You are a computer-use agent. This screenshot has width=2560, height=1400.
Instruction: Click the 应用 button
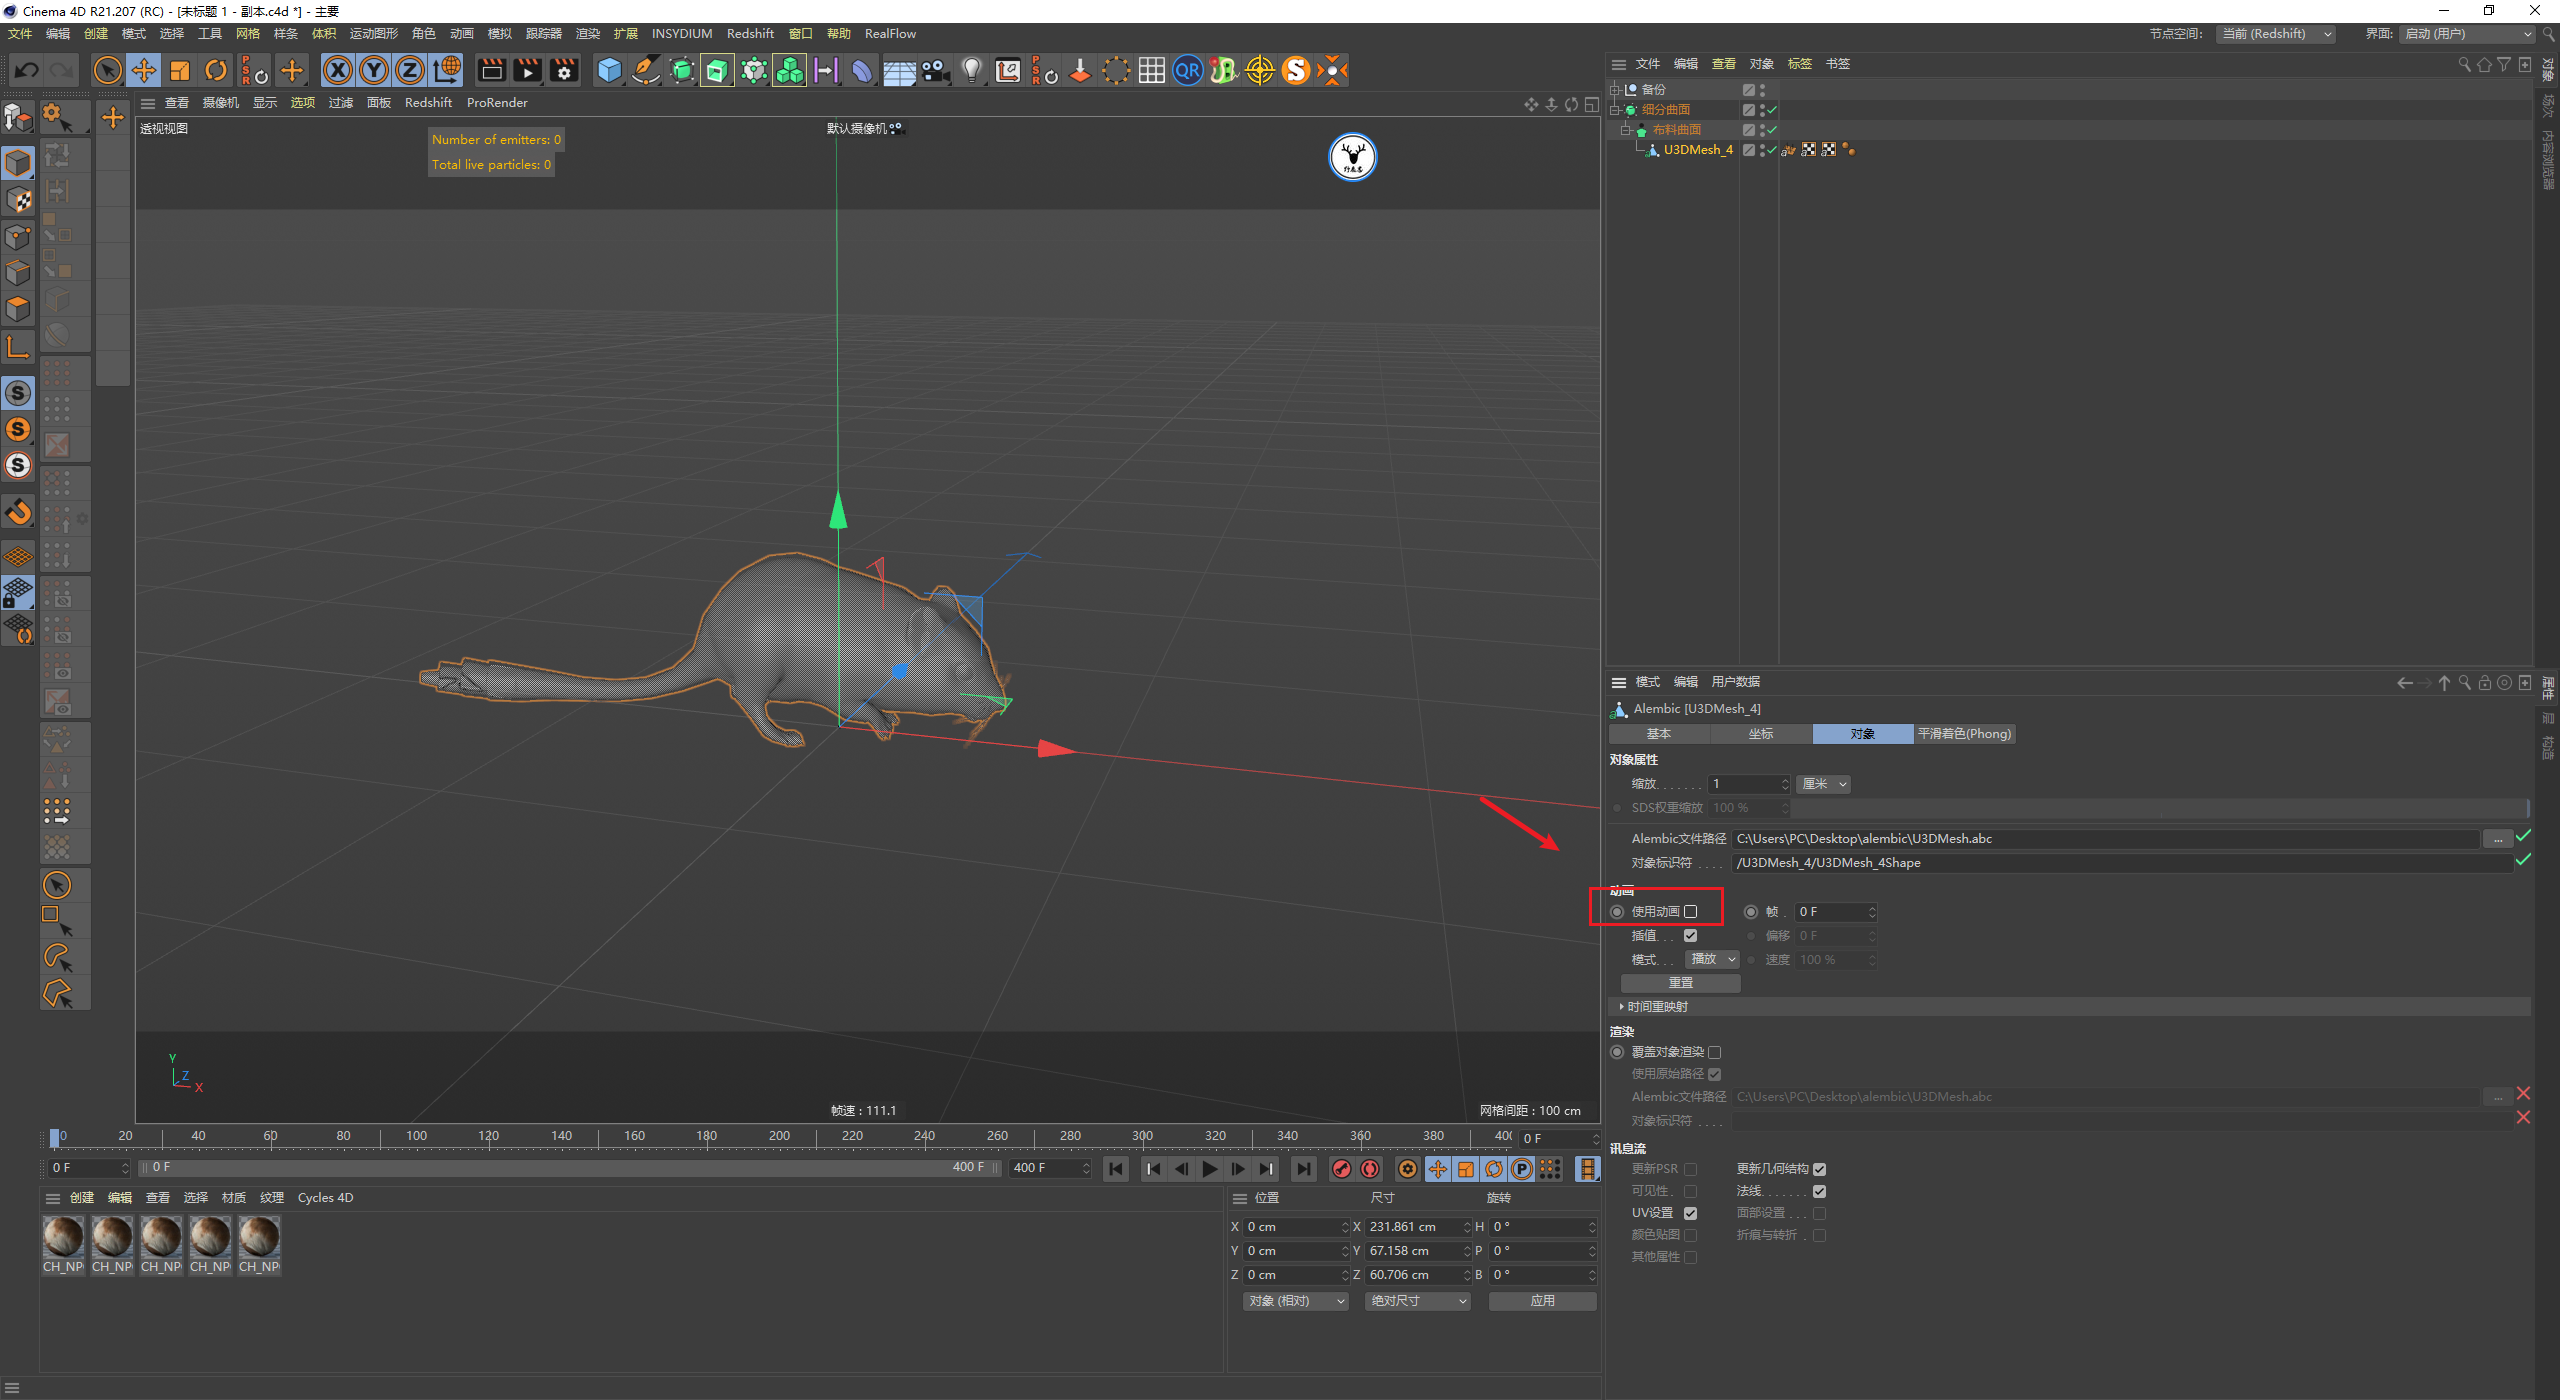pos(1542,1301)
